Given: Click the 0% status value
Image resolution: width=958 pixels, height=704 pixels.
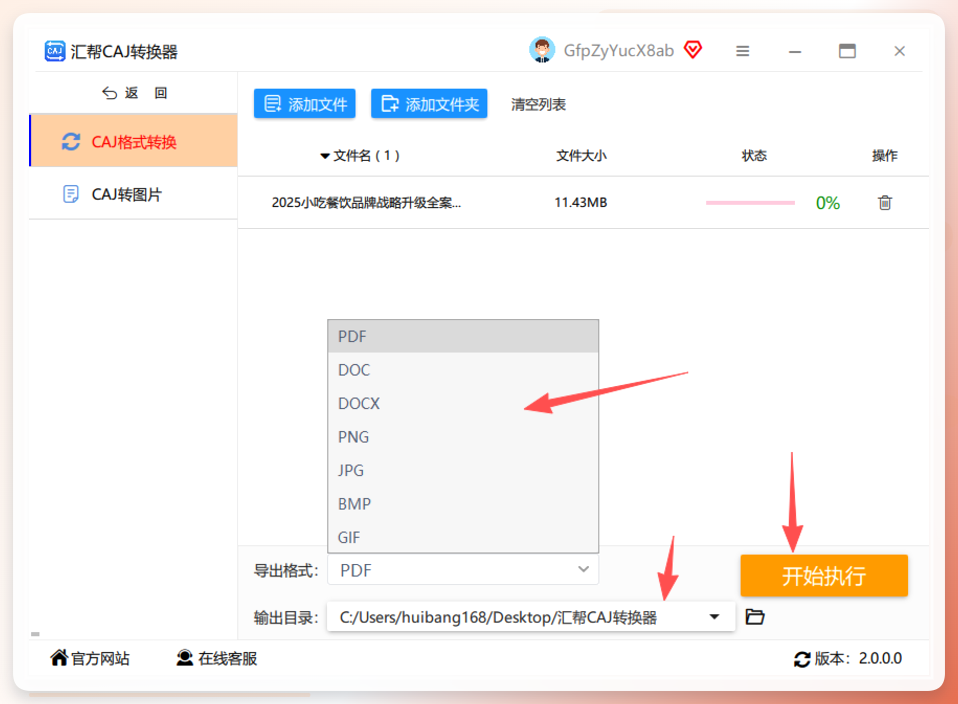Looking at the screenshot, I should pyautogui.click(x=828, y=203).
